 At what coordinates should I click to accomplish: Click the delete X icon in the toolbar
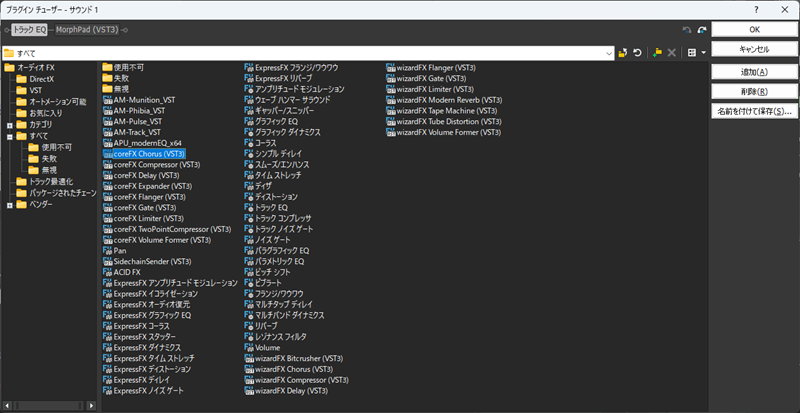click(x=672, y=52)
